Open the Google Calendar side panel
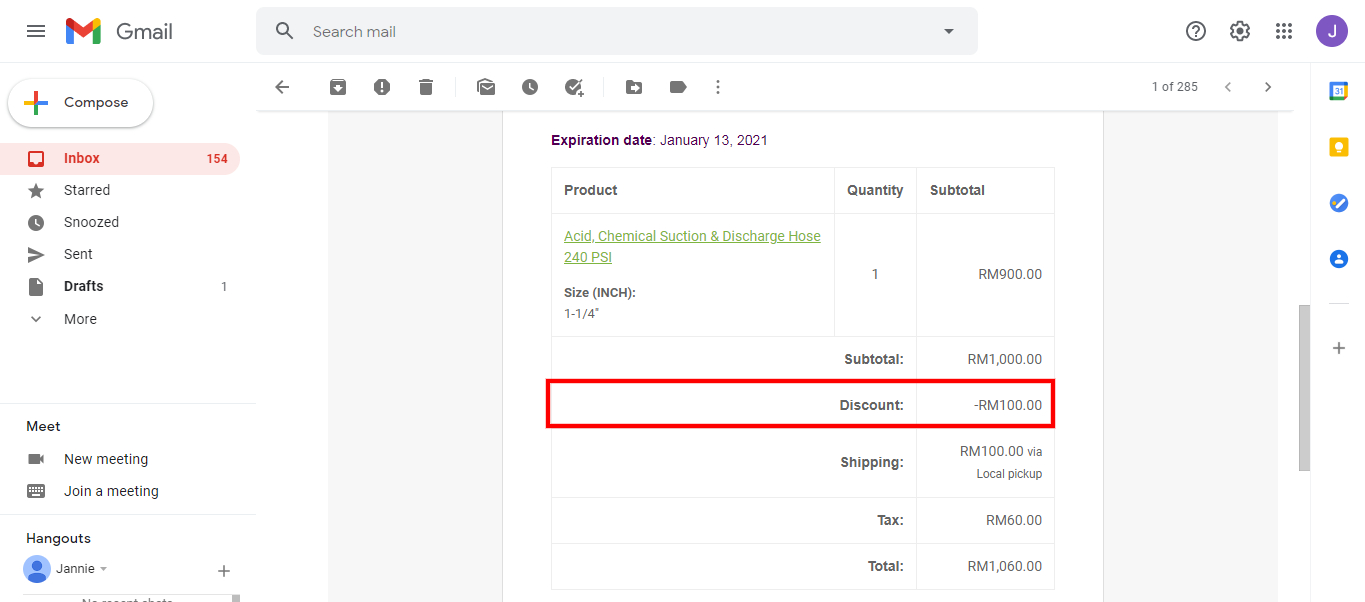Screen dimensions: 1365x602 click(x=1338, y=91)
